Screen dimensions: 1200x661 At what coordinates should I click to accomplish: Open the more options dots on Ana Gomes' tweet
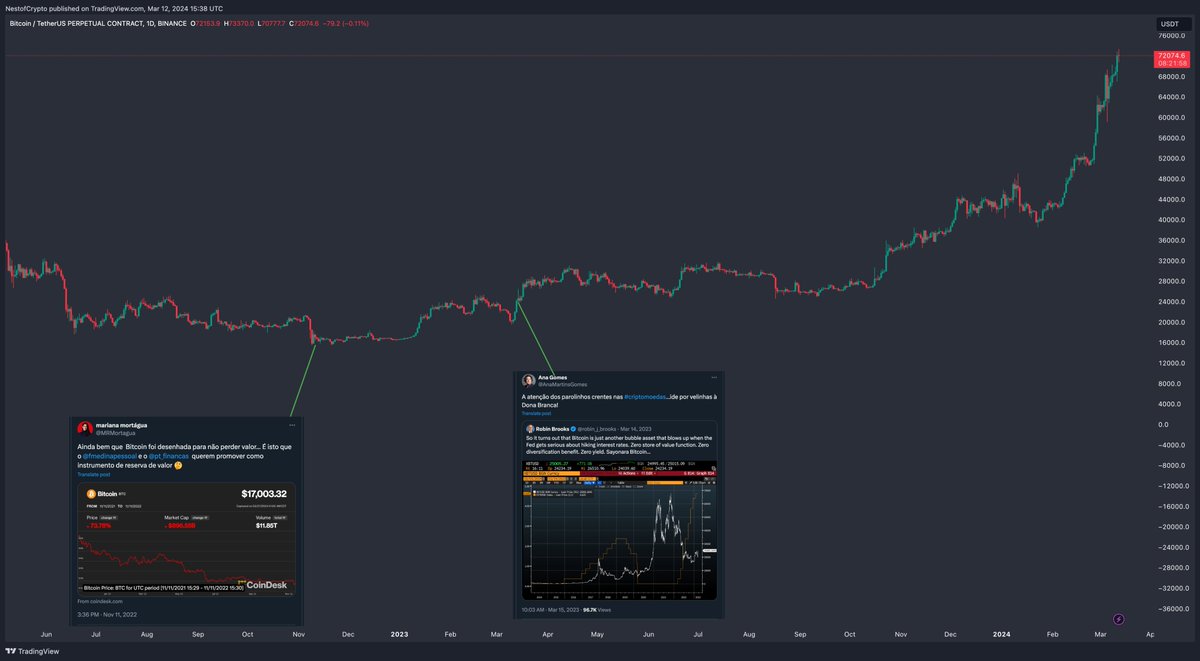(714, 377)
